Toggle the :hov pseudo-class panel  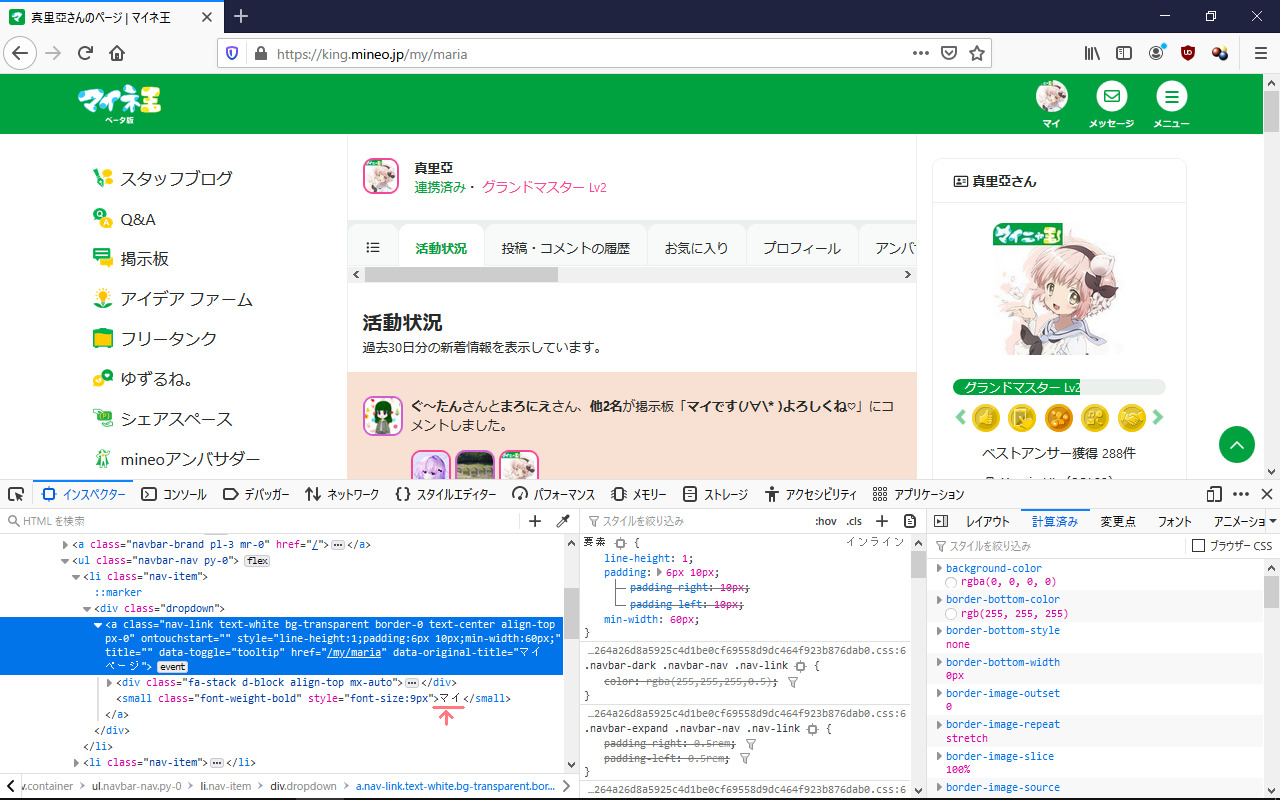[x=826, y=521]
